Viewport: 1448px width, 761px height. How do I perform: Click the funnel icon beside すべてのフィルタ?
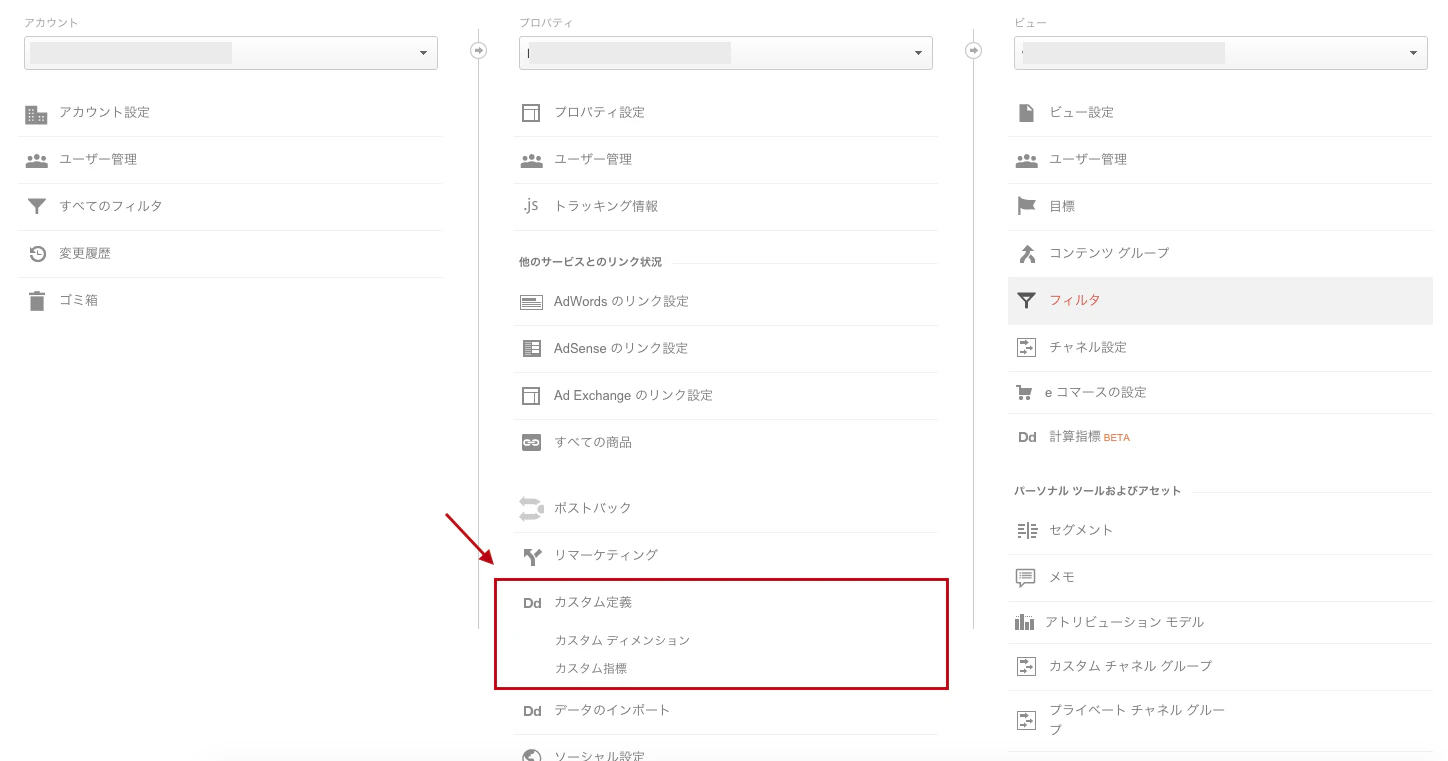tap(36, 207)
